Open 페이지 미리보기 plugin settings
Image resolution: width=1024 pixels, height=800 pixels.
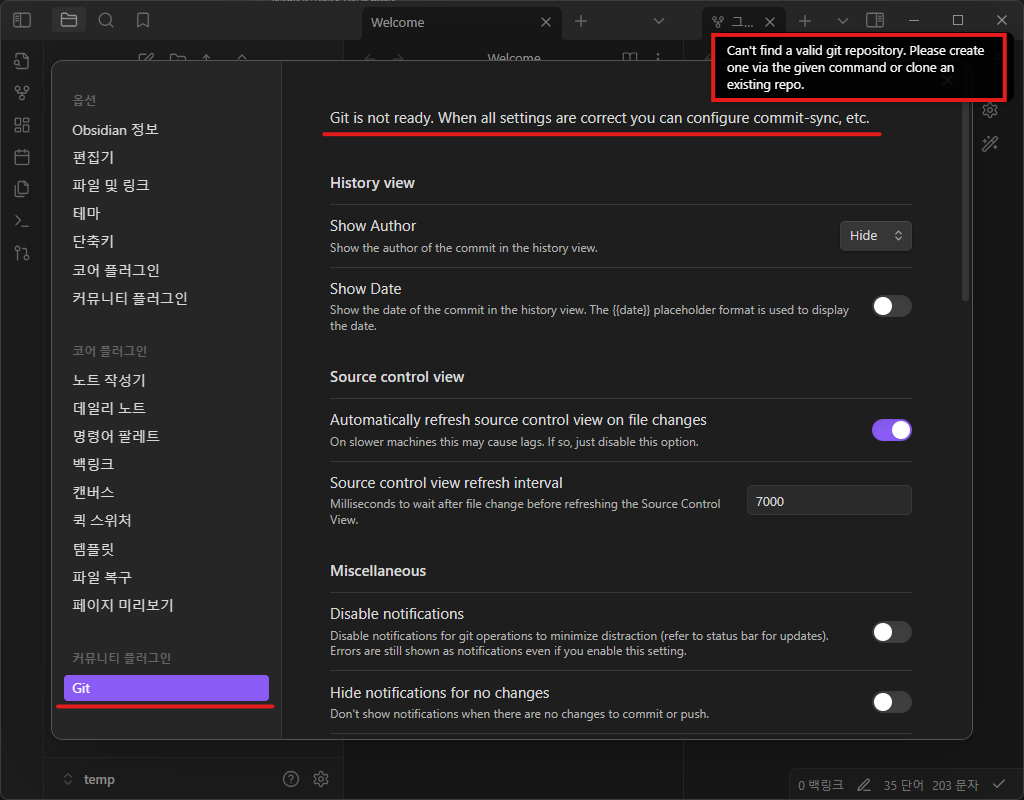coord(166,605)
